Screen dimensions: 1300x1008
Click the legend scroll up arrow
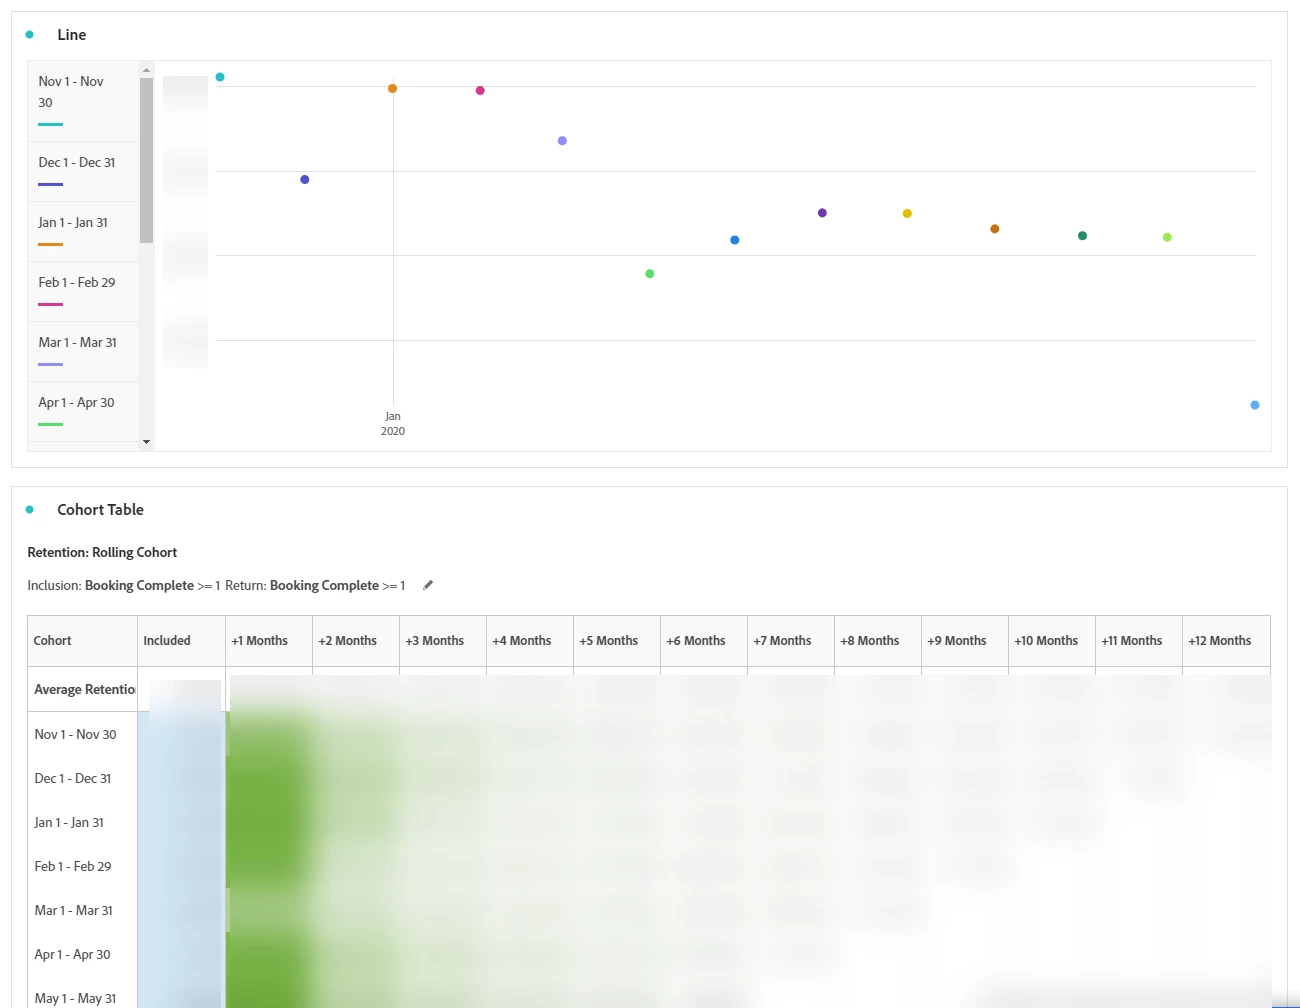point(146,70)
